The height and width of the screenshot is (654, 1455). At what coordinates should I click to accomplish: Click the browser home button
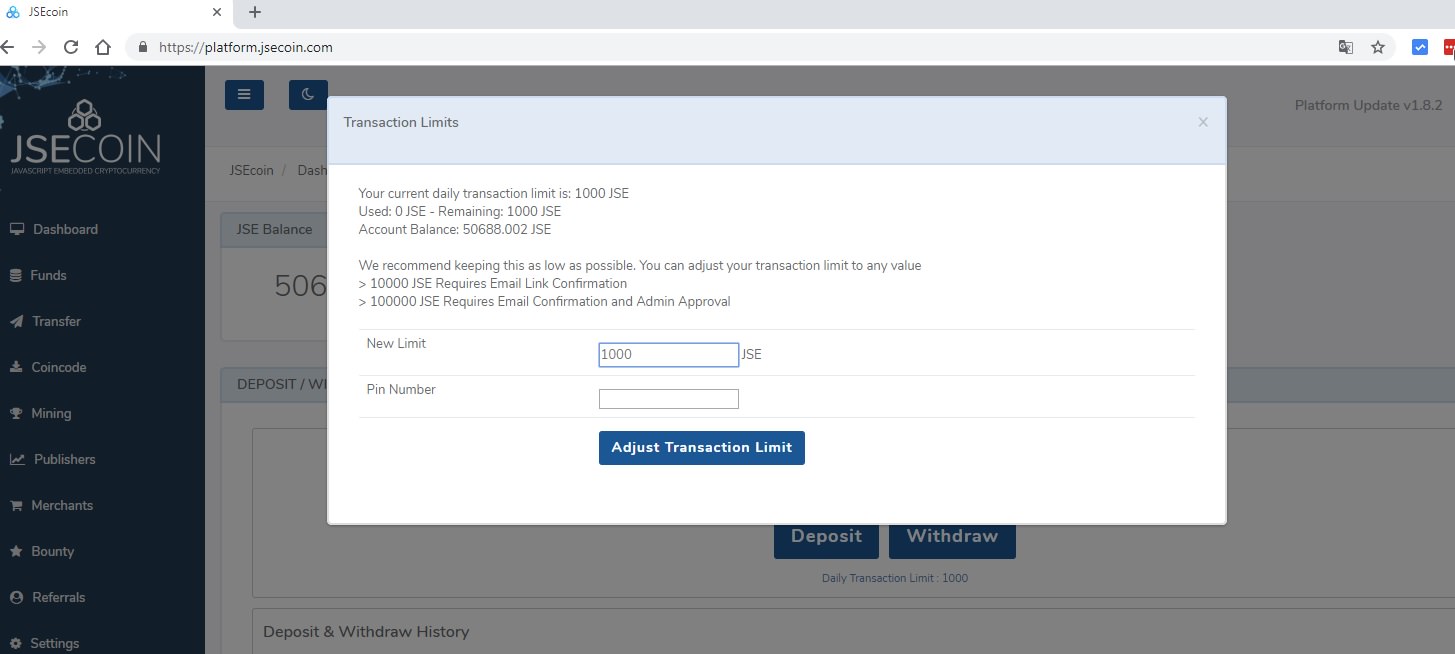click(x=102, y=47)
